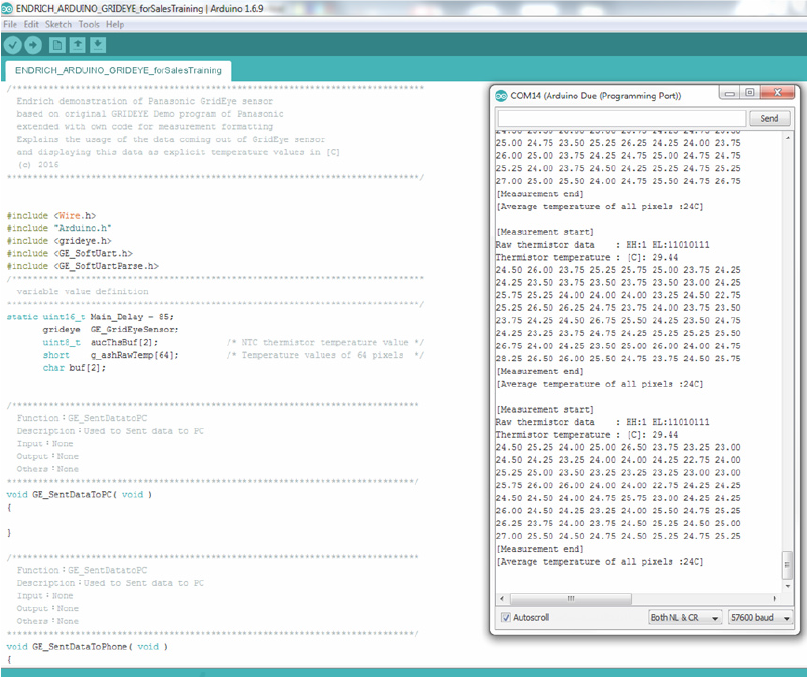Toggle the Autoscroll checkbox
The height and width of the screenshot is (677, 808).
coord(506,617)
